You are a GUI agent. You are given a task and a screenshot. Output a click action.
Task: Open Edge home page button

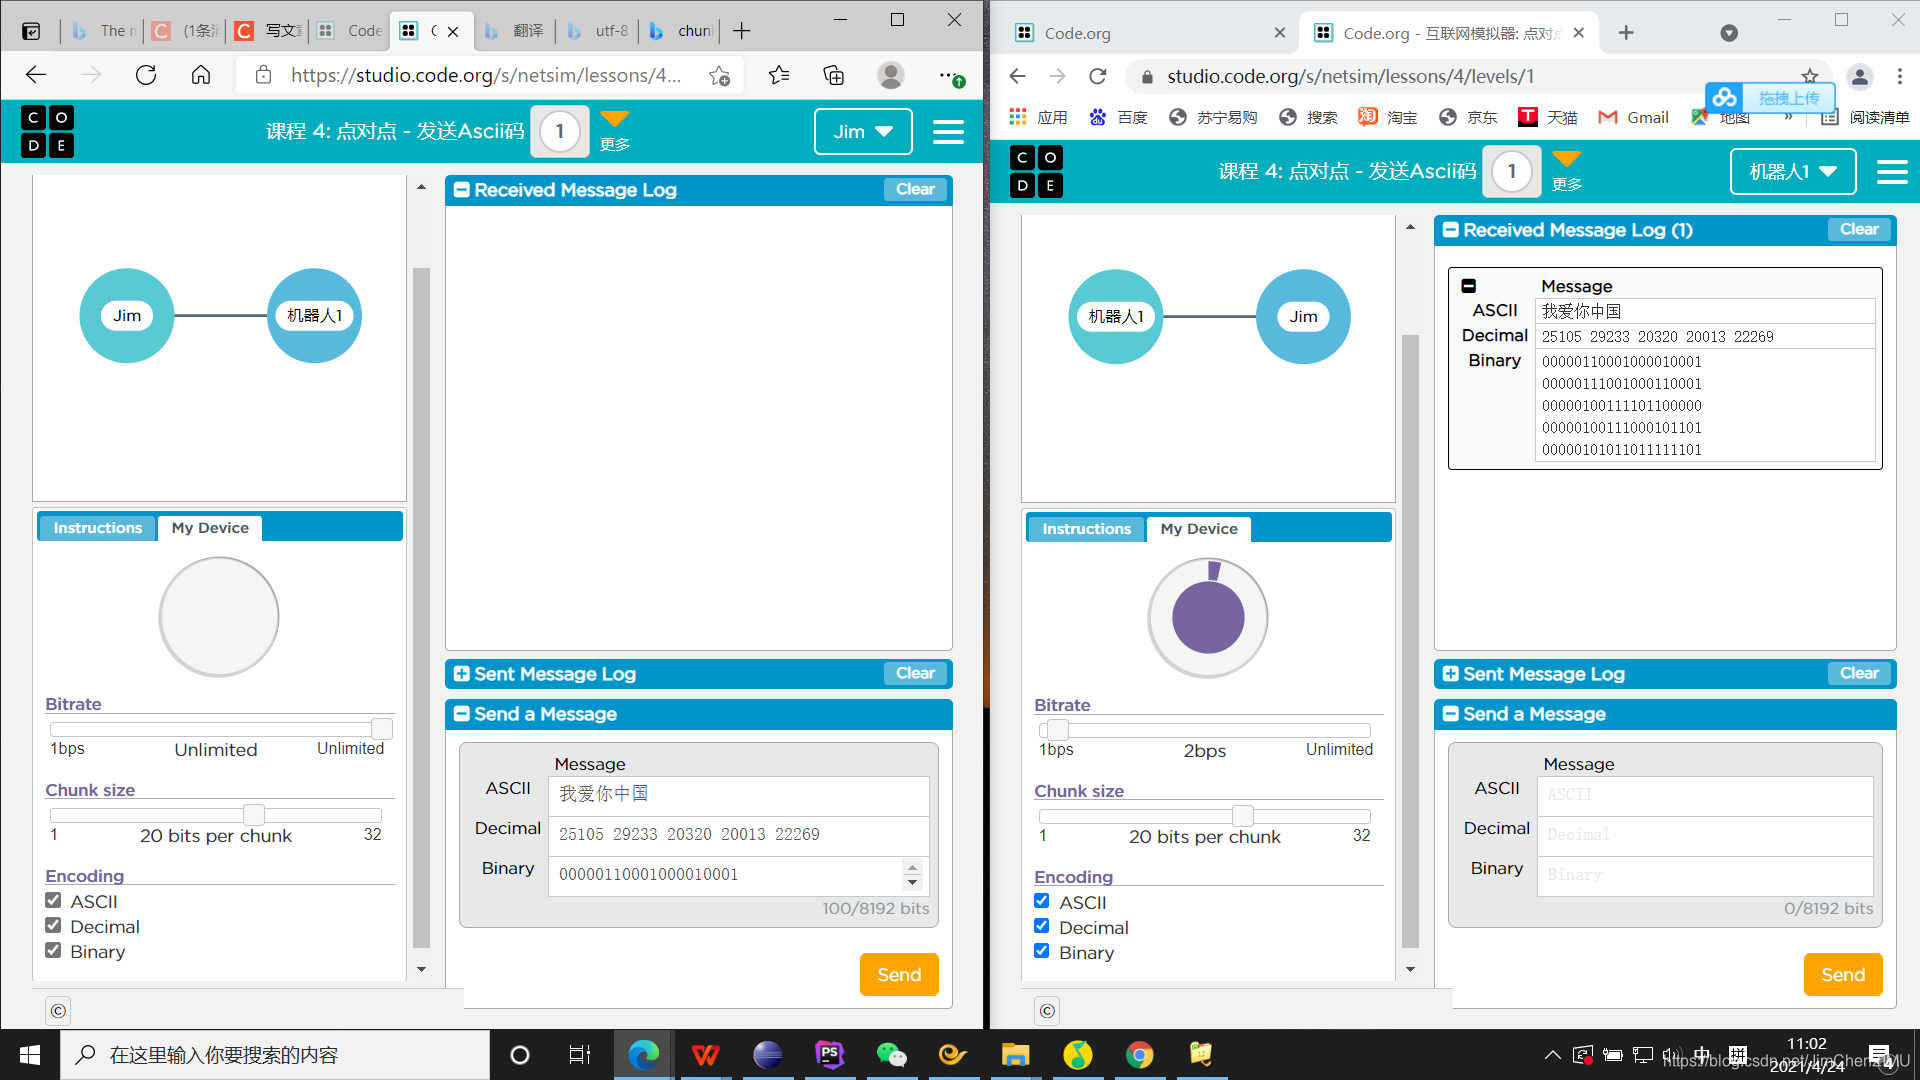coord(201,75)
